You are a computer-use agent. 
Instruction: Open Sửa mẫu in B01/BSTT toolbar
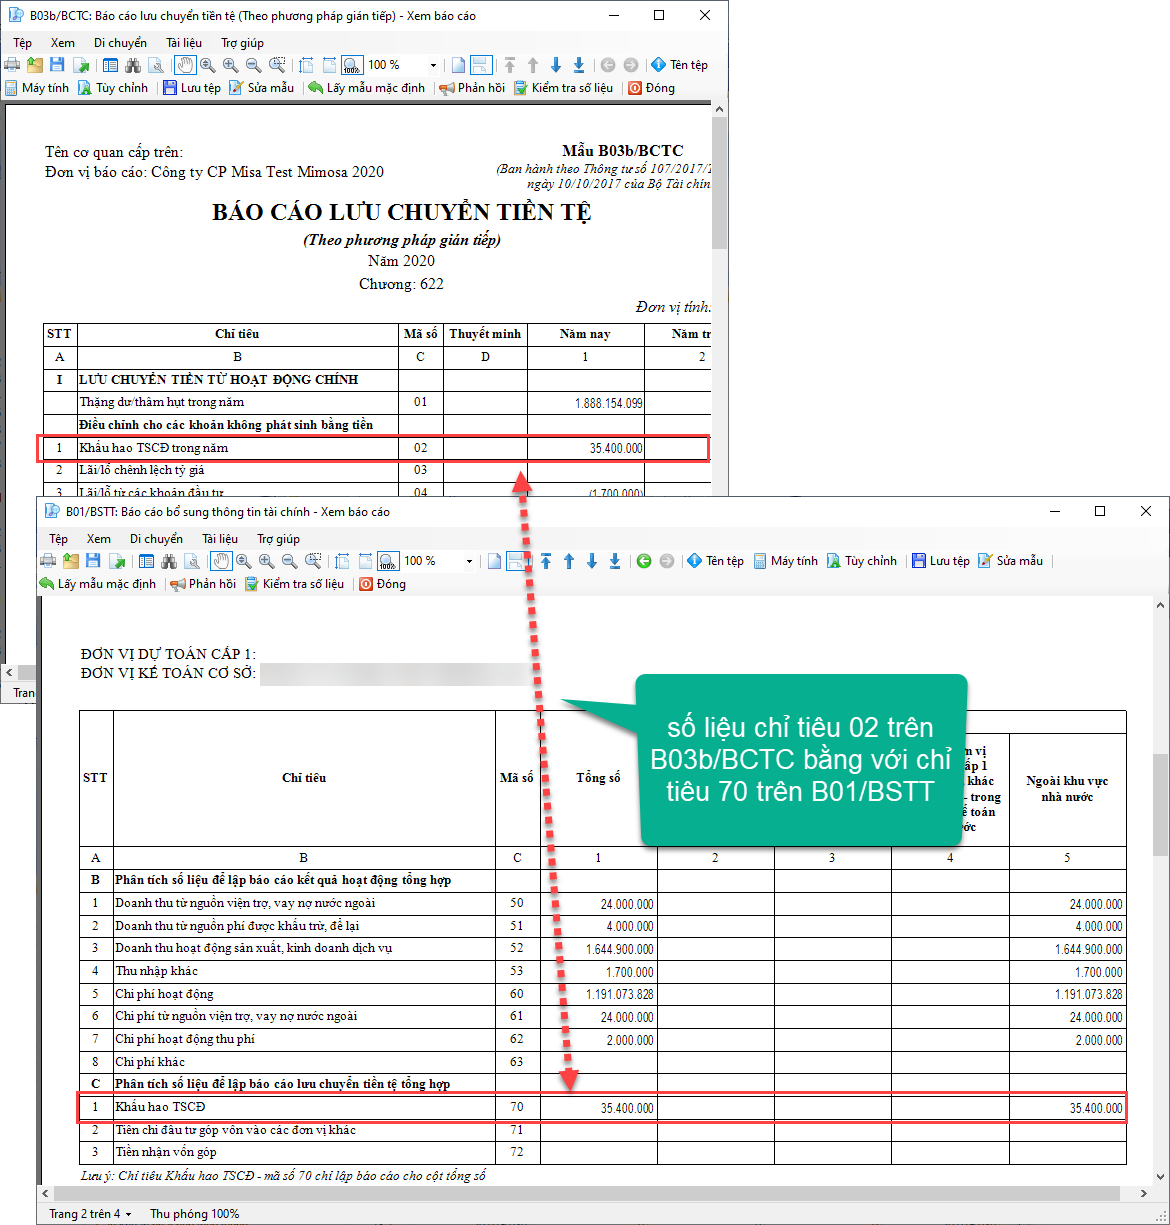(1010, 561)
